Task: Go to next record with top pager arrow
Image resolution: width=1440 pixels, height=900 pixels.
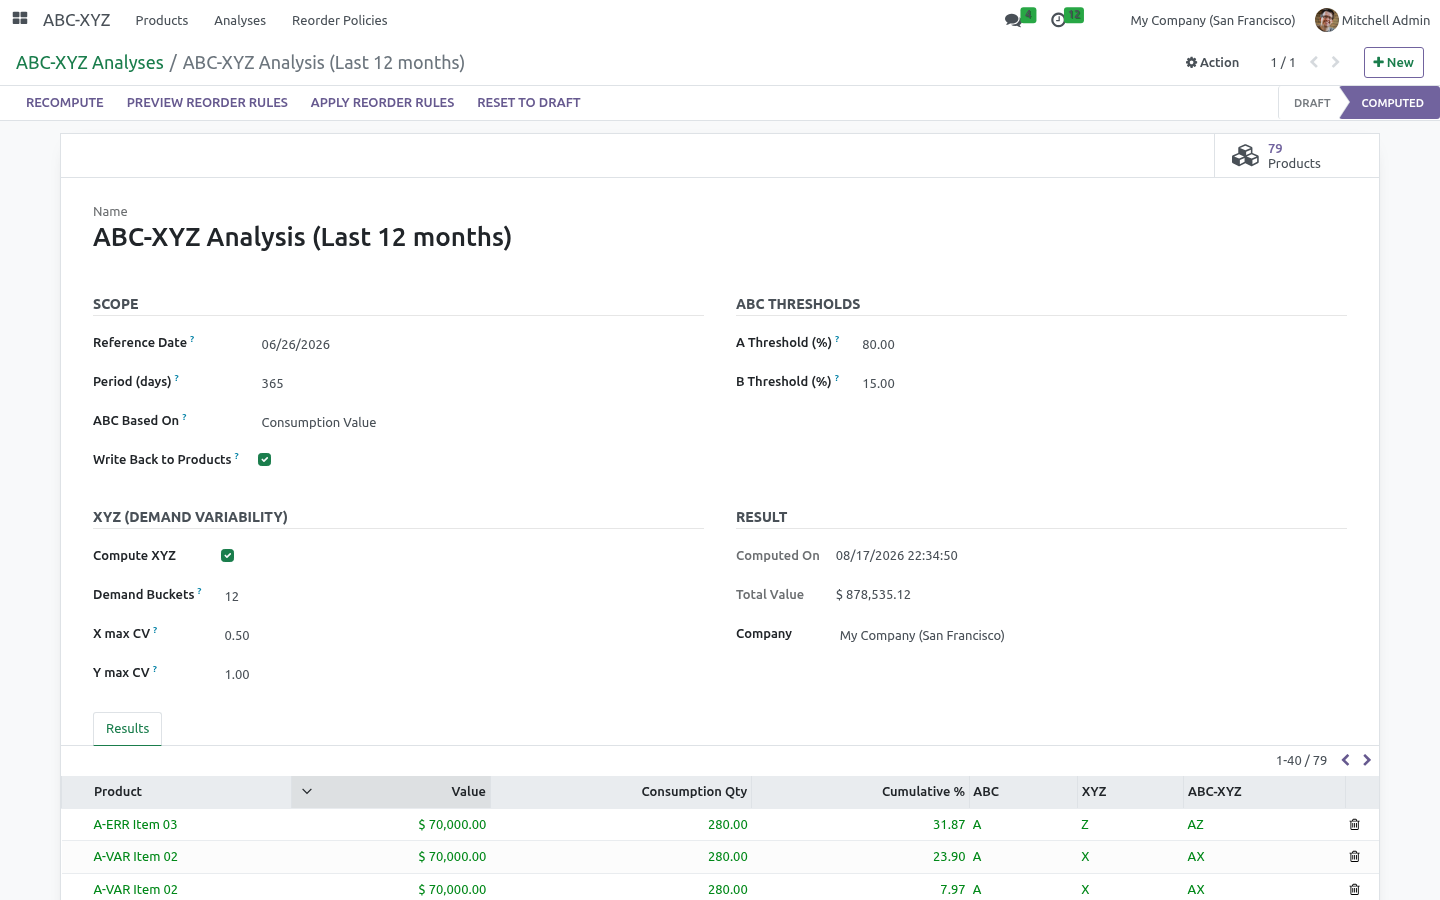Action: pyautogui.click(x=1335, y=62)
